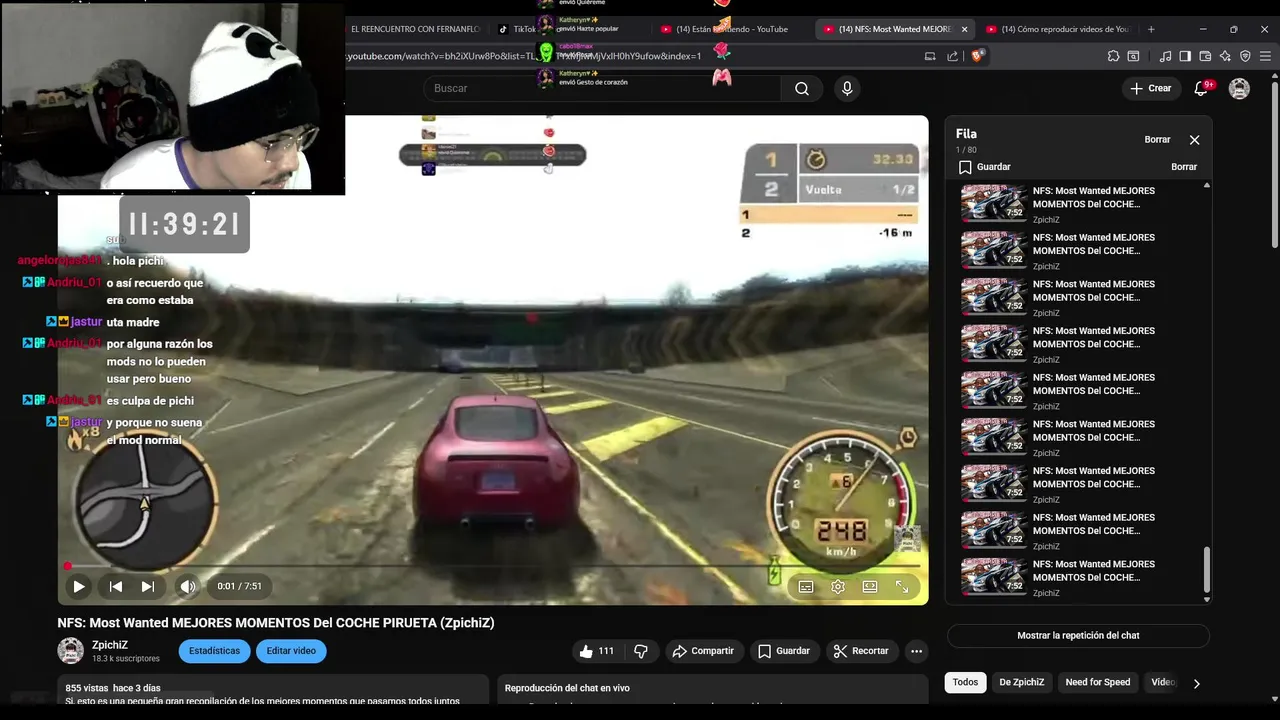Select the Need for Speed chip

[1097, 682]
